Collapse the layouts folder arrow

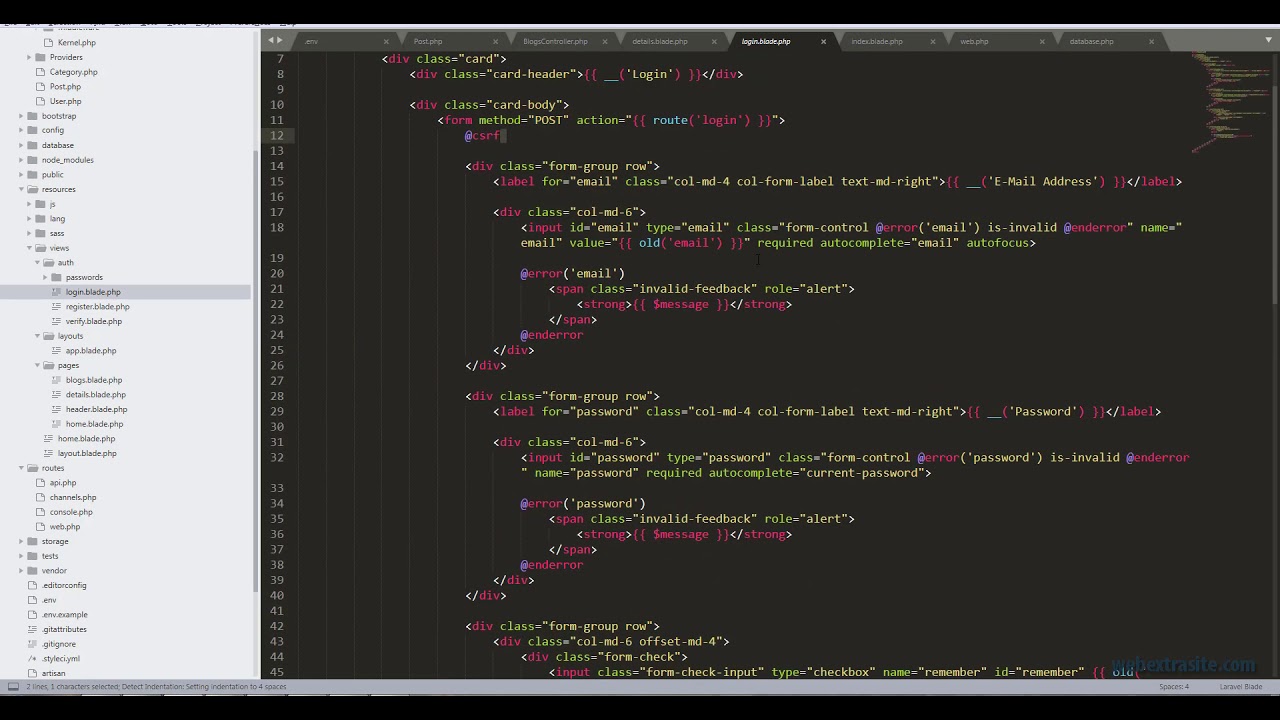37,336
